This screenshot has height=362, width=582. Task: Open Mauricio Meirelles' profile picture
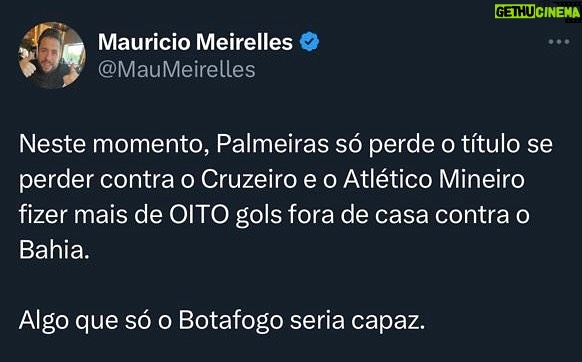click(52, 55)
